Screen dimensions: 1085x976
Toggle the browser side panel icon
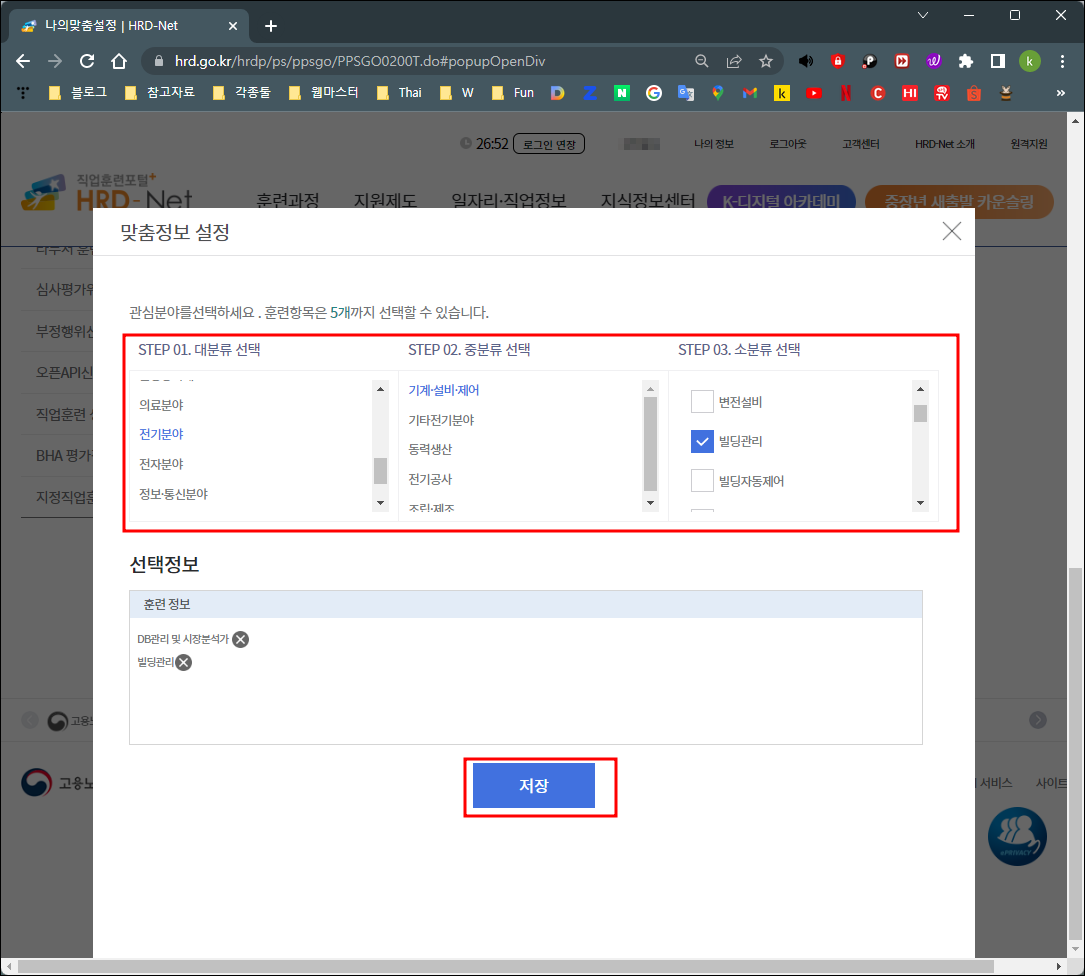[x=997, y=61]
